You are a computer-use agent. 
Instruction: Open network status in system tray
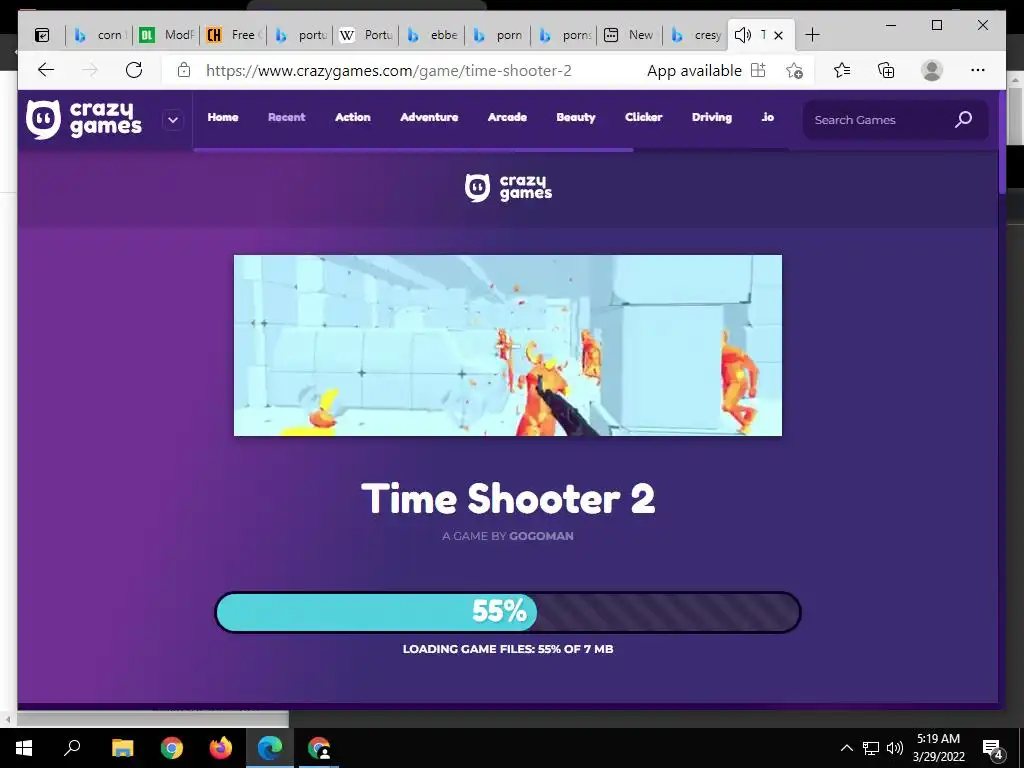tap(871, 748)
